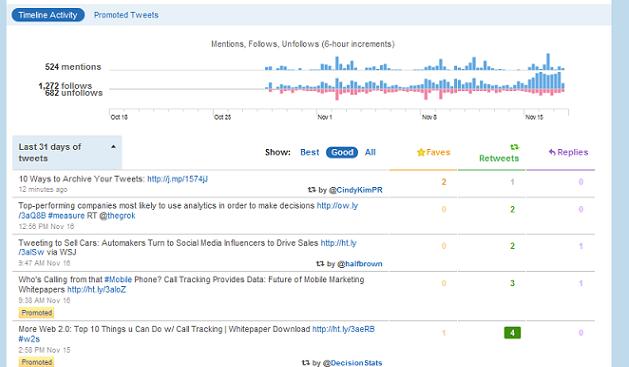Click the green retweet arrows icon above Retweets
629x367 pixels.
tap(514, 147)
